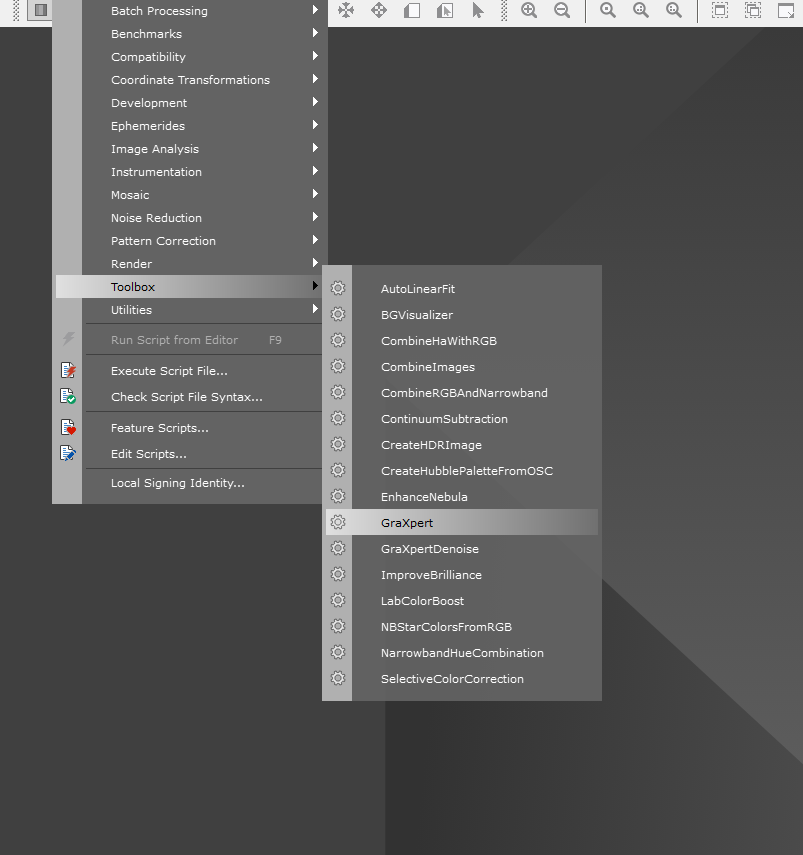Launch the GraXpertDenoise script
803x855 pixels.
[462, 549]
